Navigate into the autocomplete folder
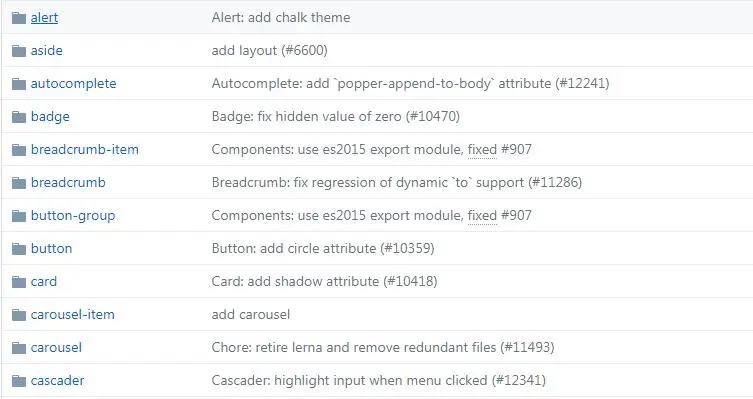The height and width of the screenshot is (399, 753). tap(73, 84)
